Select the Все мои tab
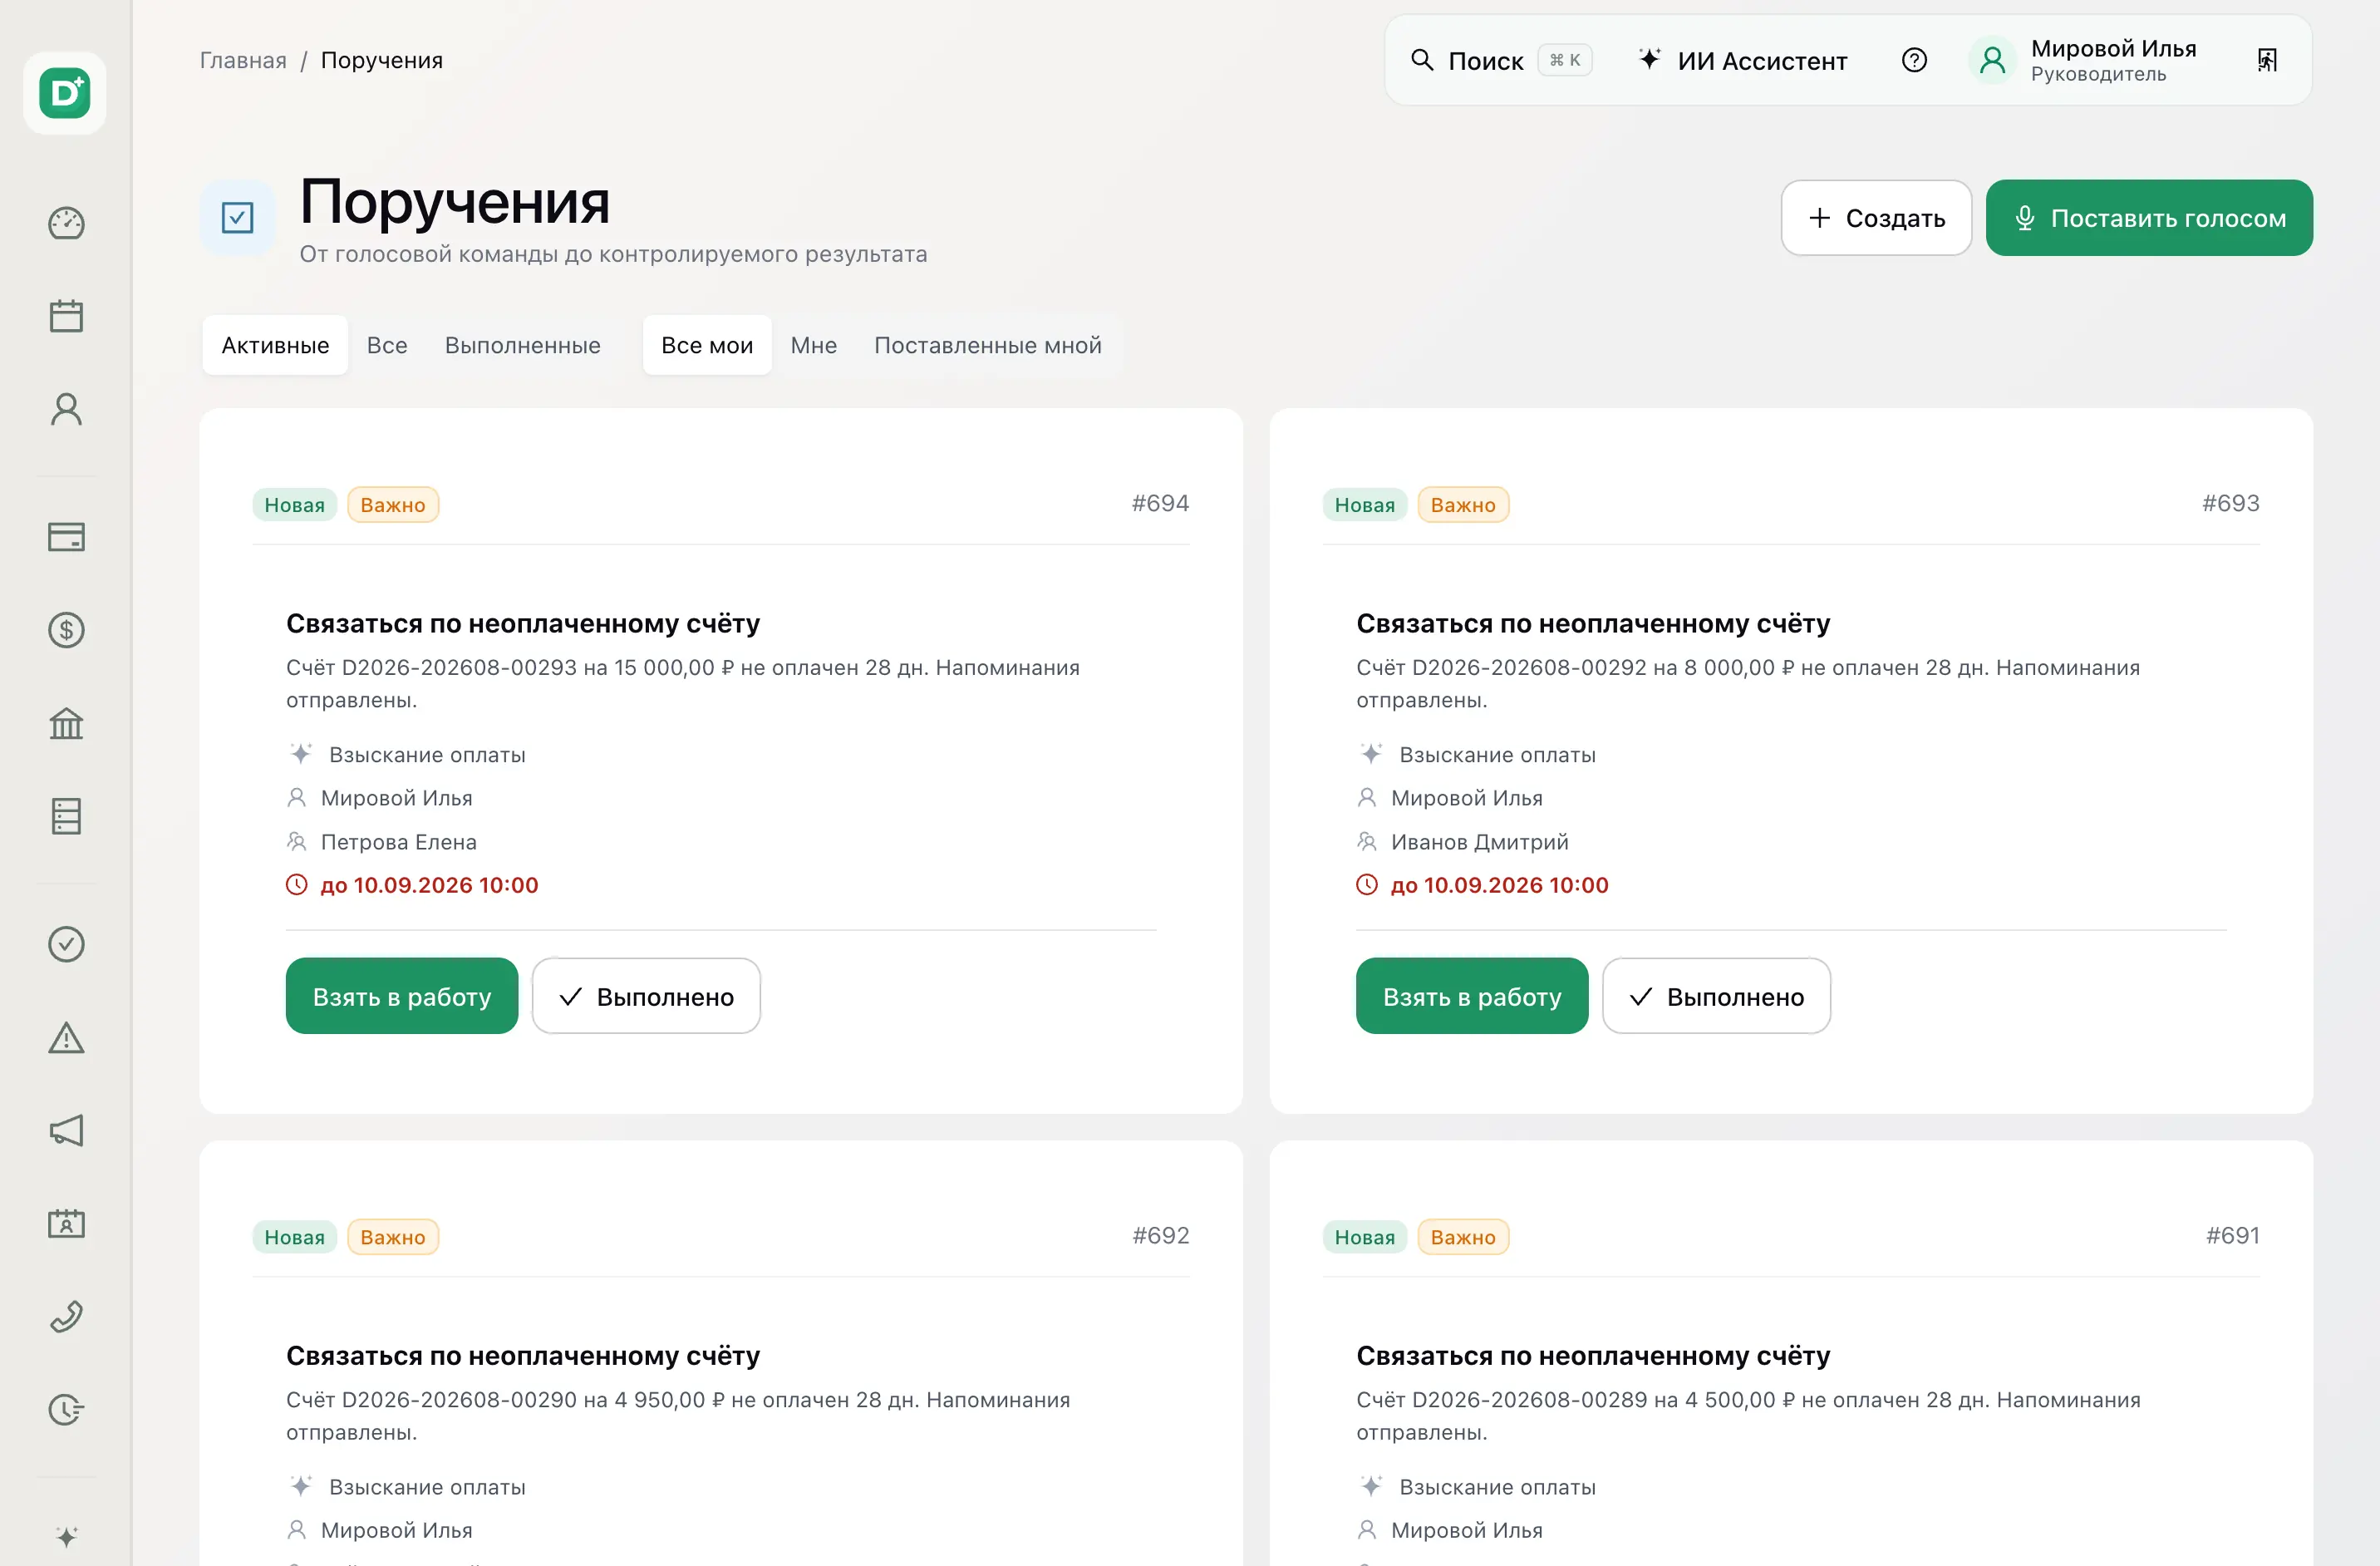This screenshot has width=2380, height=1566. (x=707, y=345)
